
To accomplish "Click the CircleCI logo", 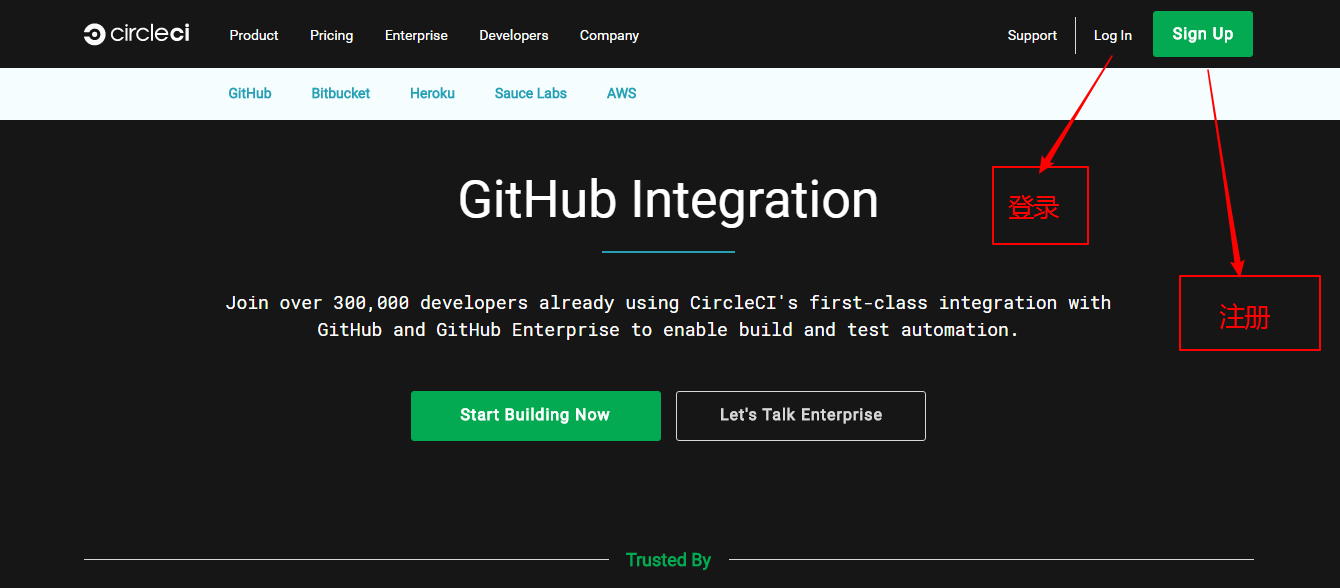I will click(x=136, y=34).
